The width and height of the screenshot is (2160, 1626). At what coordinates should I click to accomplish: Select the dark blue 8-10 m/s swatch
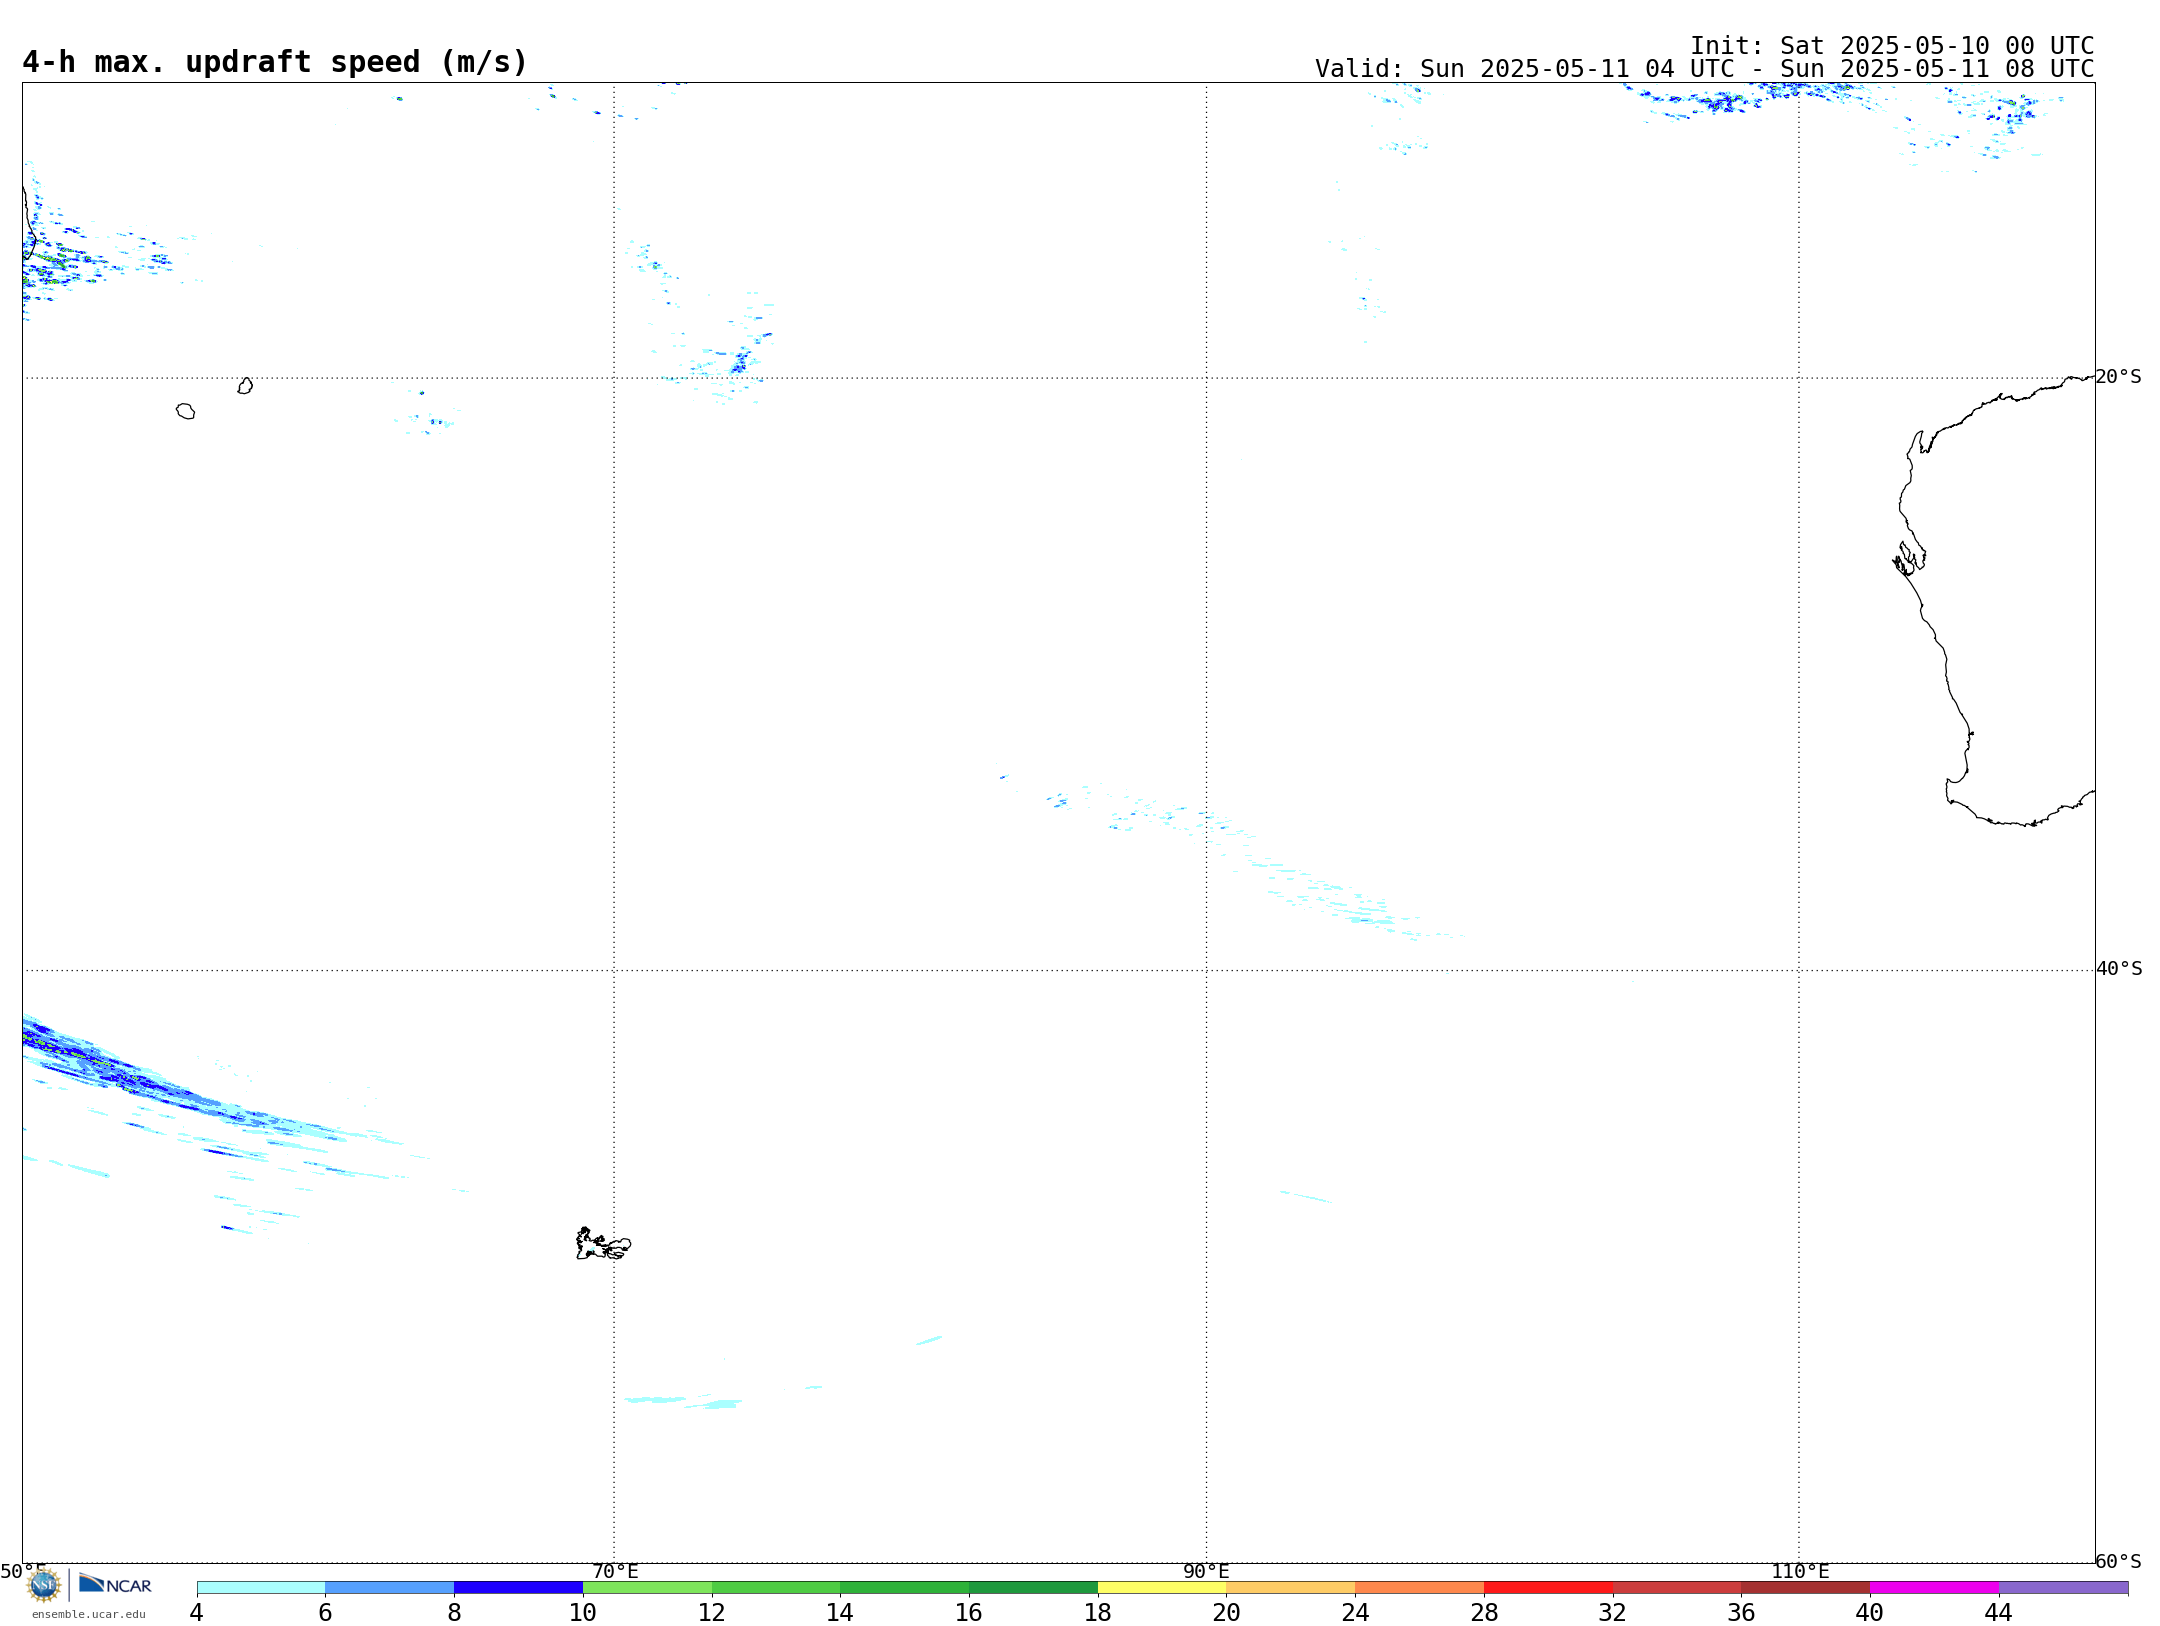pos(519,1588)
